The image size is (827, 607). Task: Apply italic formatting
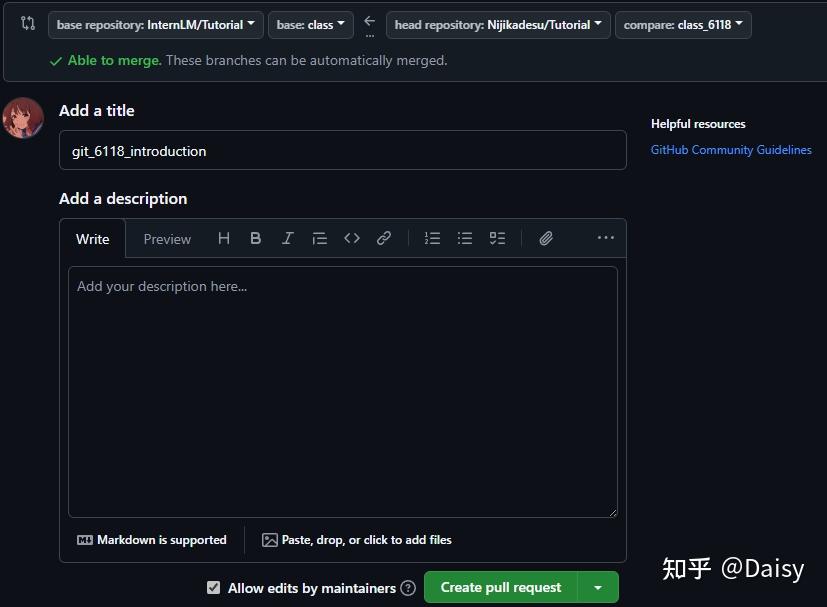[288, 238]
